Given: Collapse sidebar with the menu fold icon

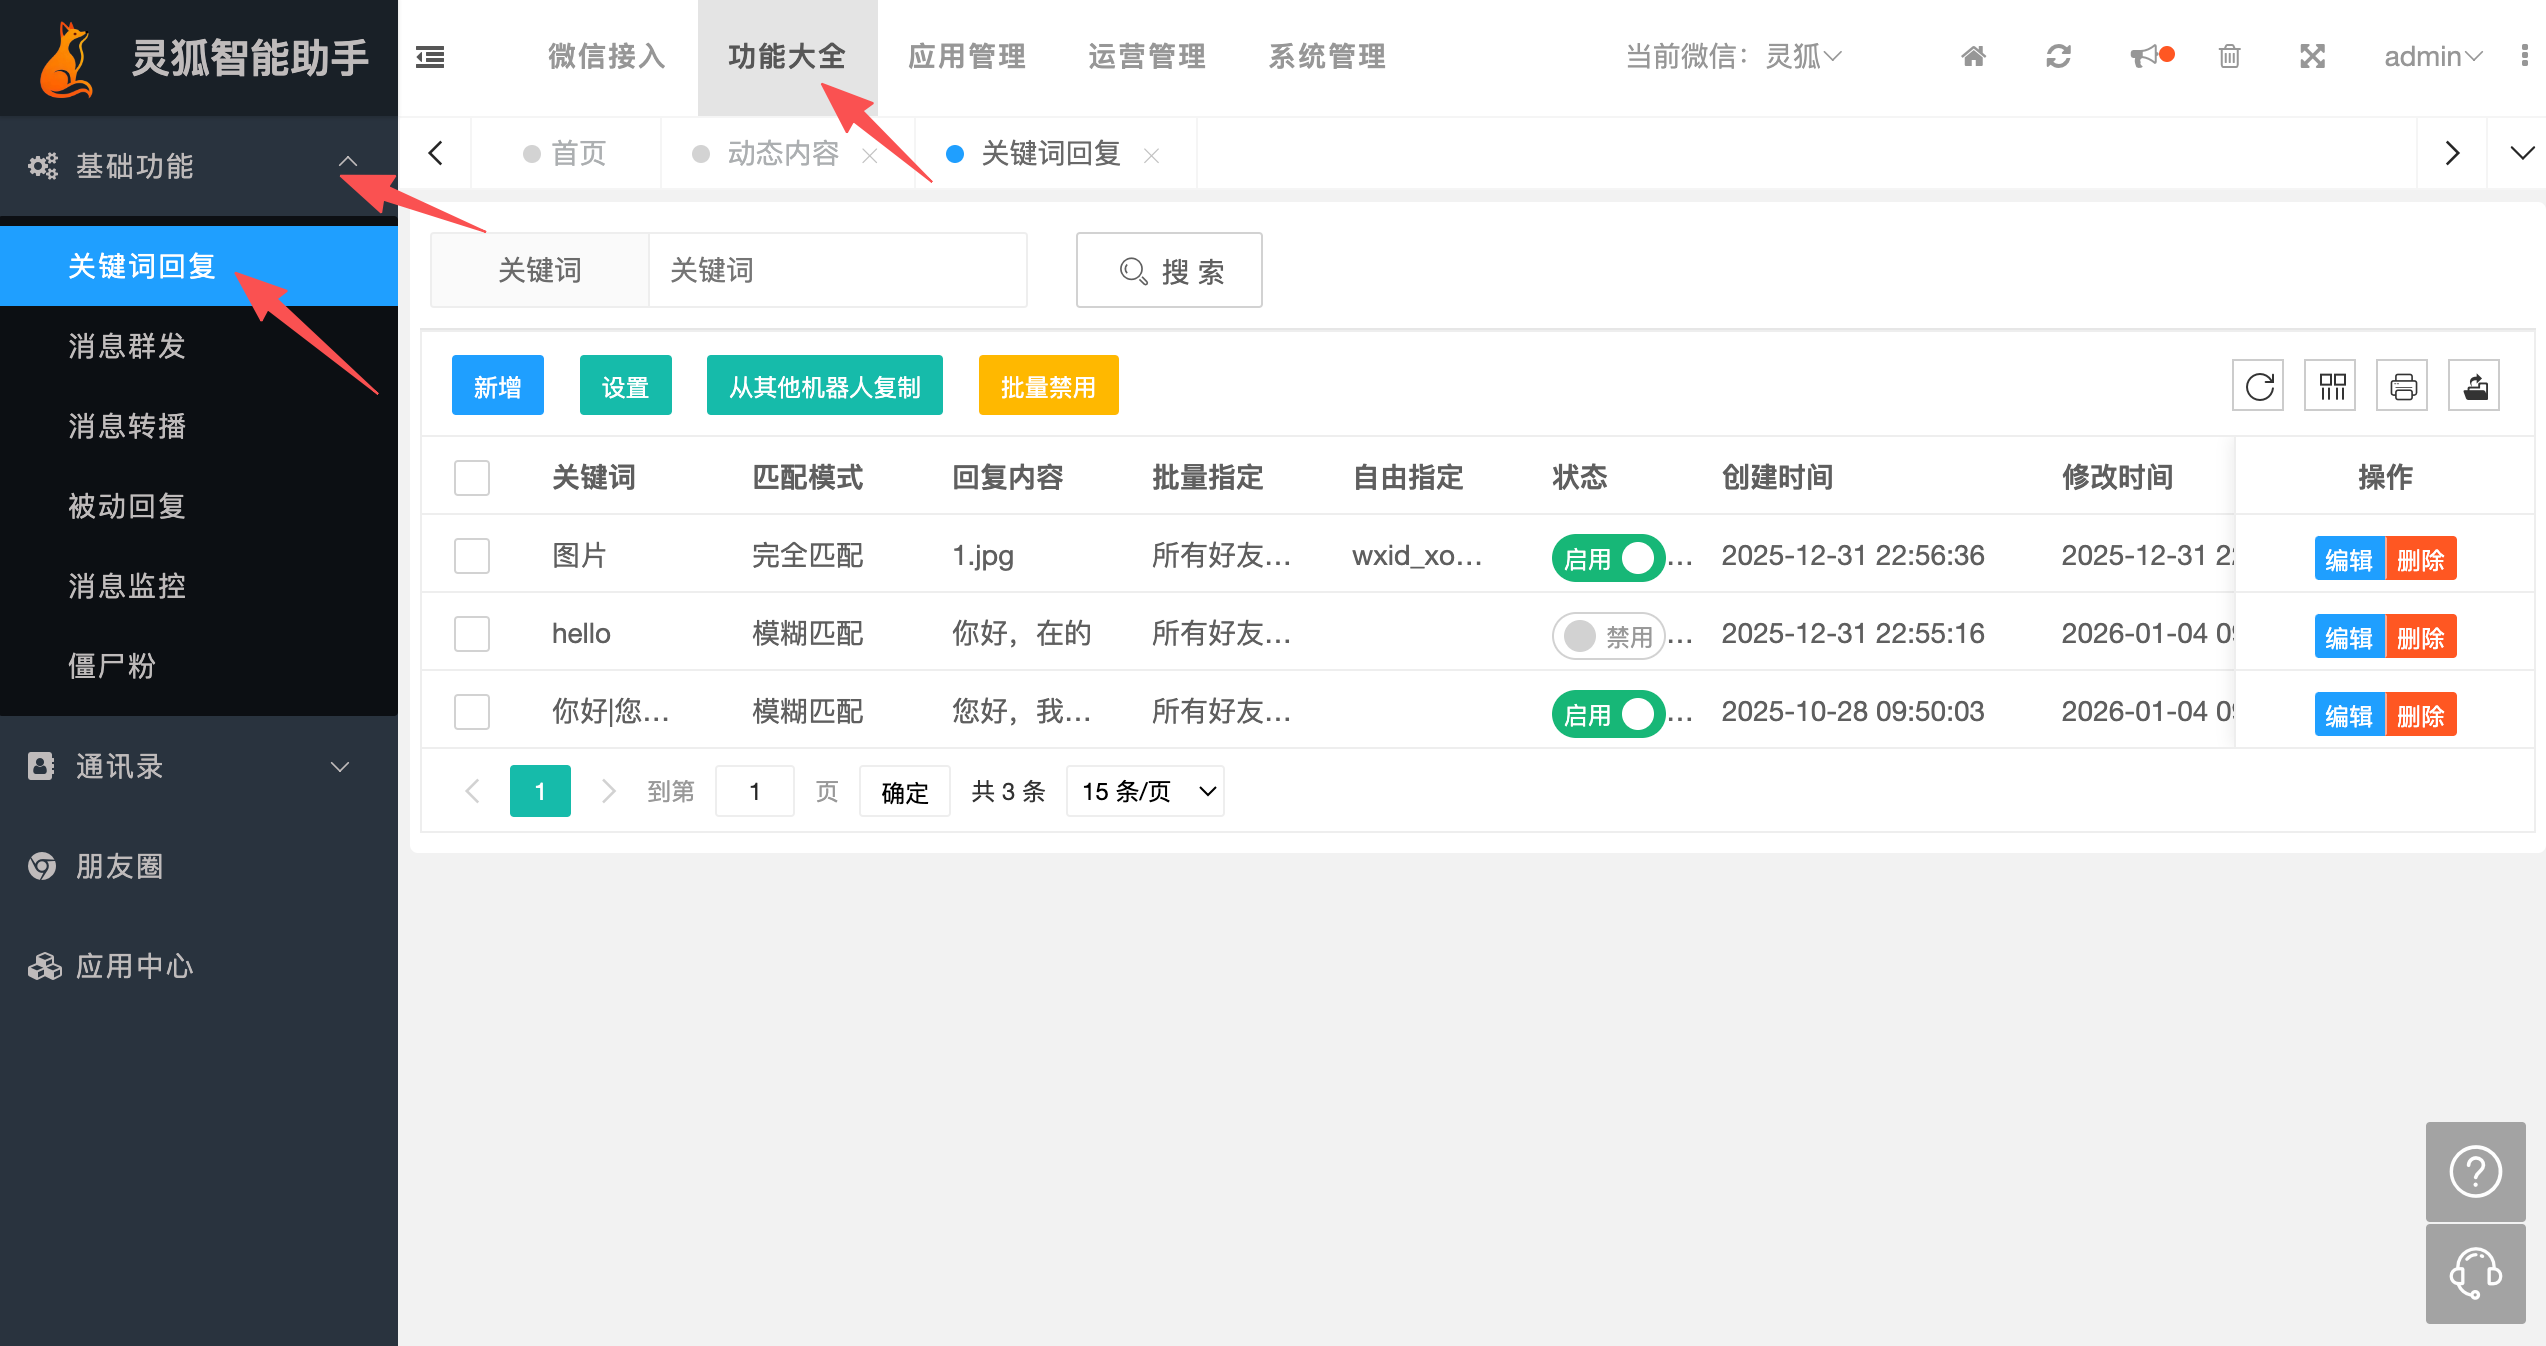Looking at the screenshot, I should pyautogui.click(x=430, y=56).
